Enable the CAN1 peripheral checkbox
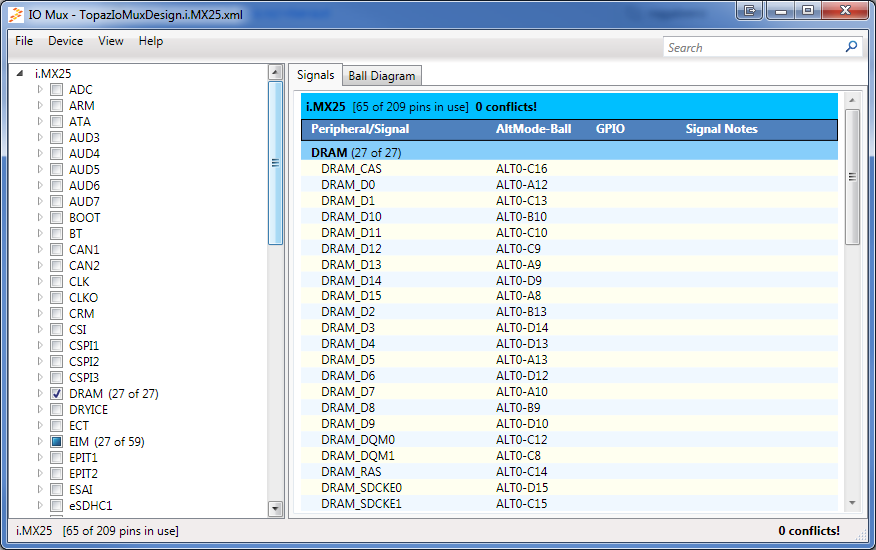Screen dimensions: 876x550 click(56, 249)
